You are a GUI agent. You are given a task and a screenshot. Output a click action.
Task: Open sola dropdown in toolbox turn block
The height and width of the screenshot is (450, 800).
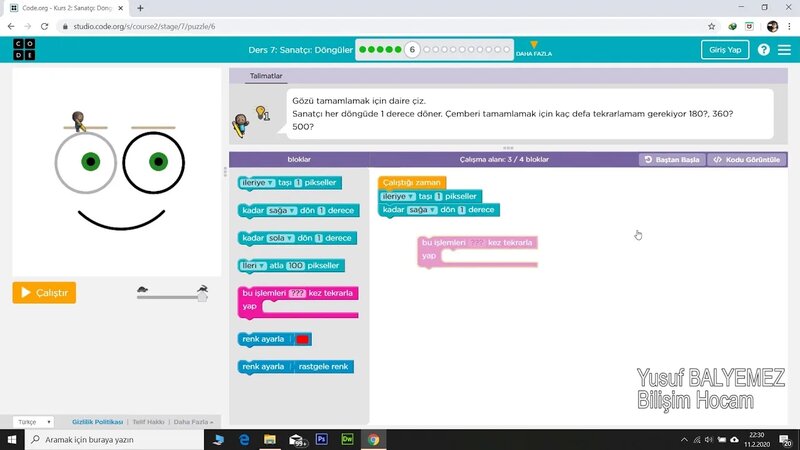[281, 238]
